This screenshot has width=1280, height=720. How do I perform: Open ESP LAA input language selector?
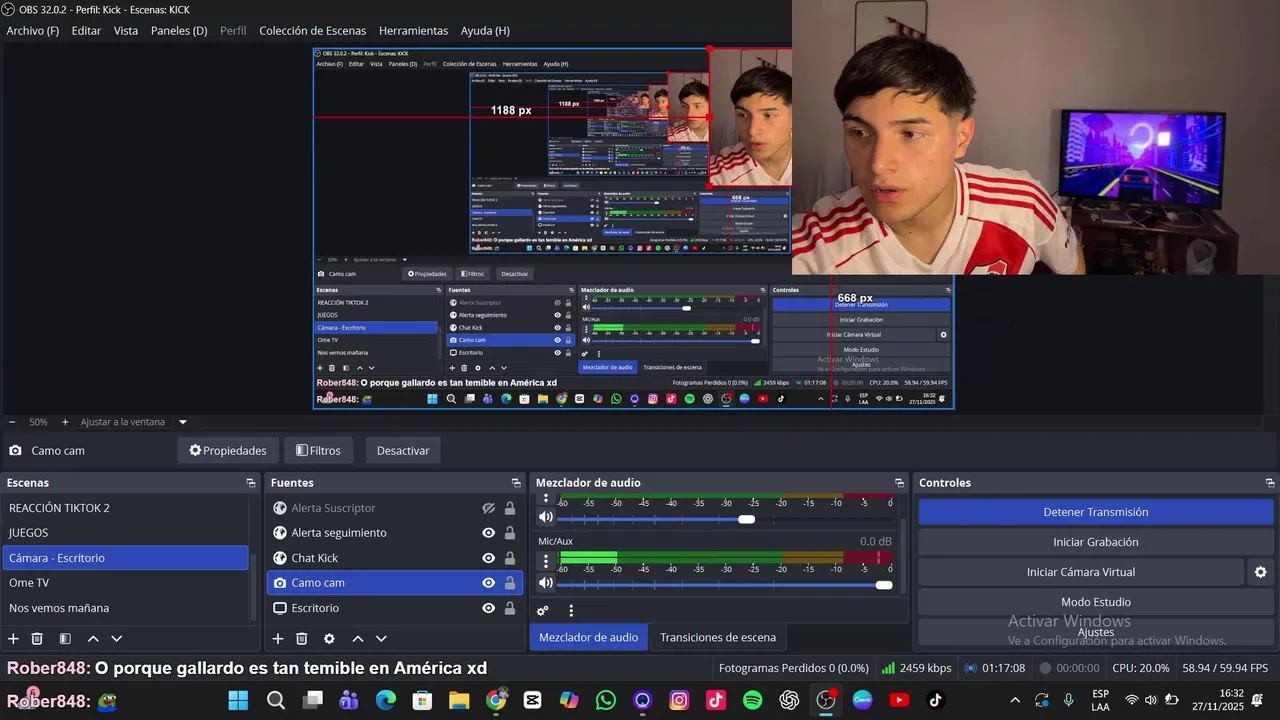point(1100,700)
